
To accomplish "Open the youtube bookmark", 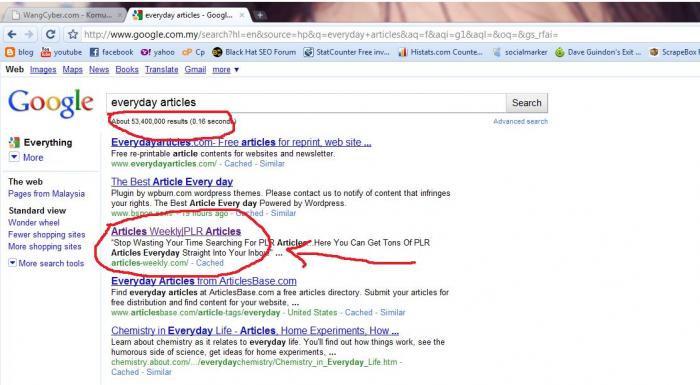I will pyautogui.click(x=61, y=52).
